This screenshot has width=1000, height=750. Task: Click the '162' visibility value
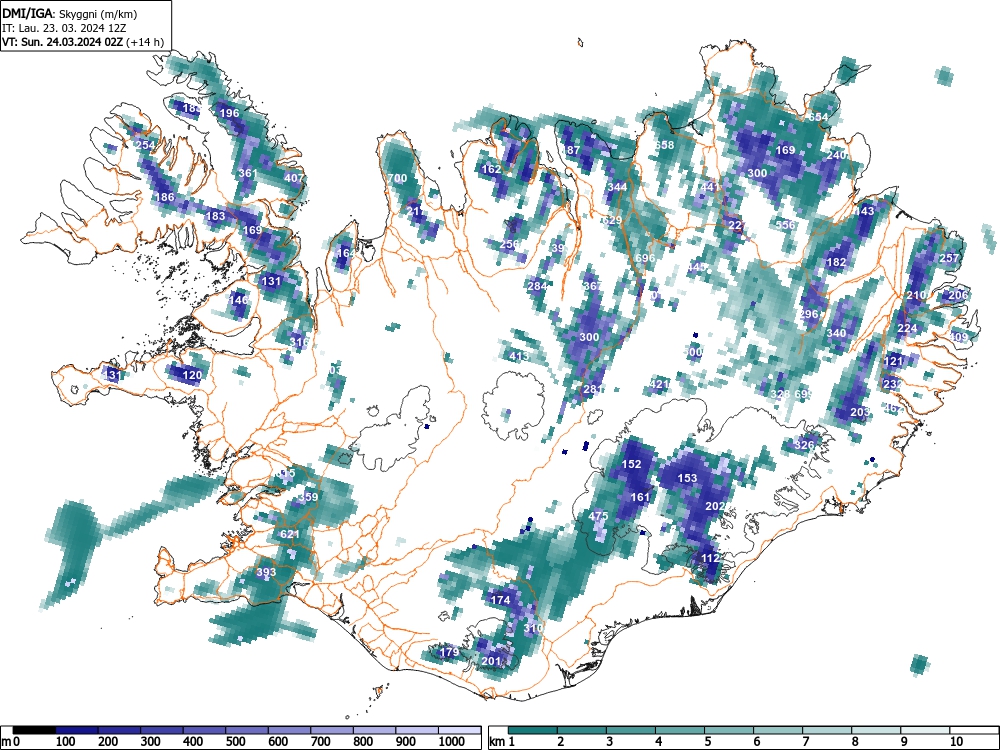tap(491, 169)
